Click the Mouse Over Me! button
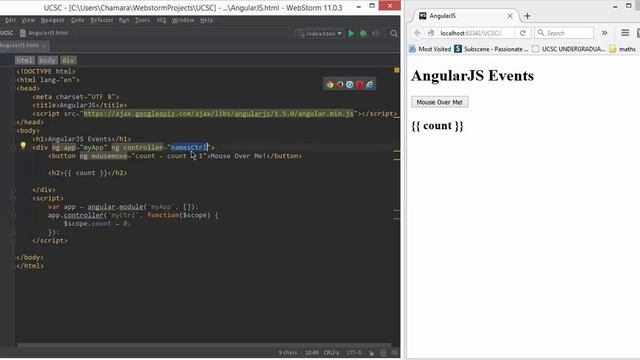The width and height of the screenshot is (640, 360). (x=440, y=102)
